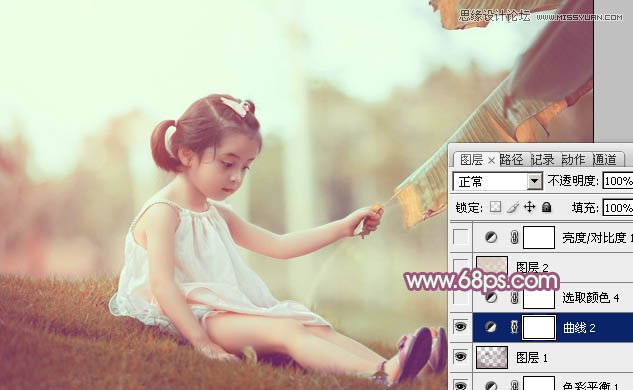Screen dimensions: 633x390
Task: Select the 色彩平衡 1 mask thumbnail
Action: click(539, 383)
